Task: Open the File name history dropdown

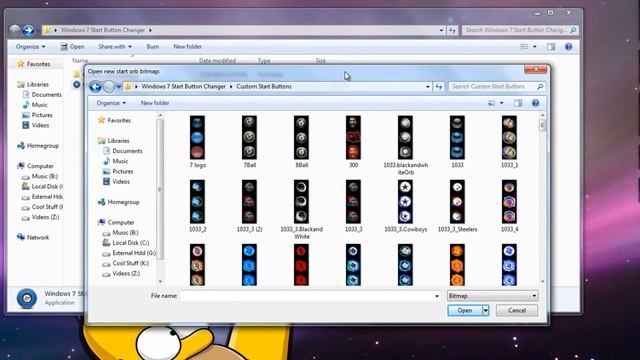Action: click(437, 296)
